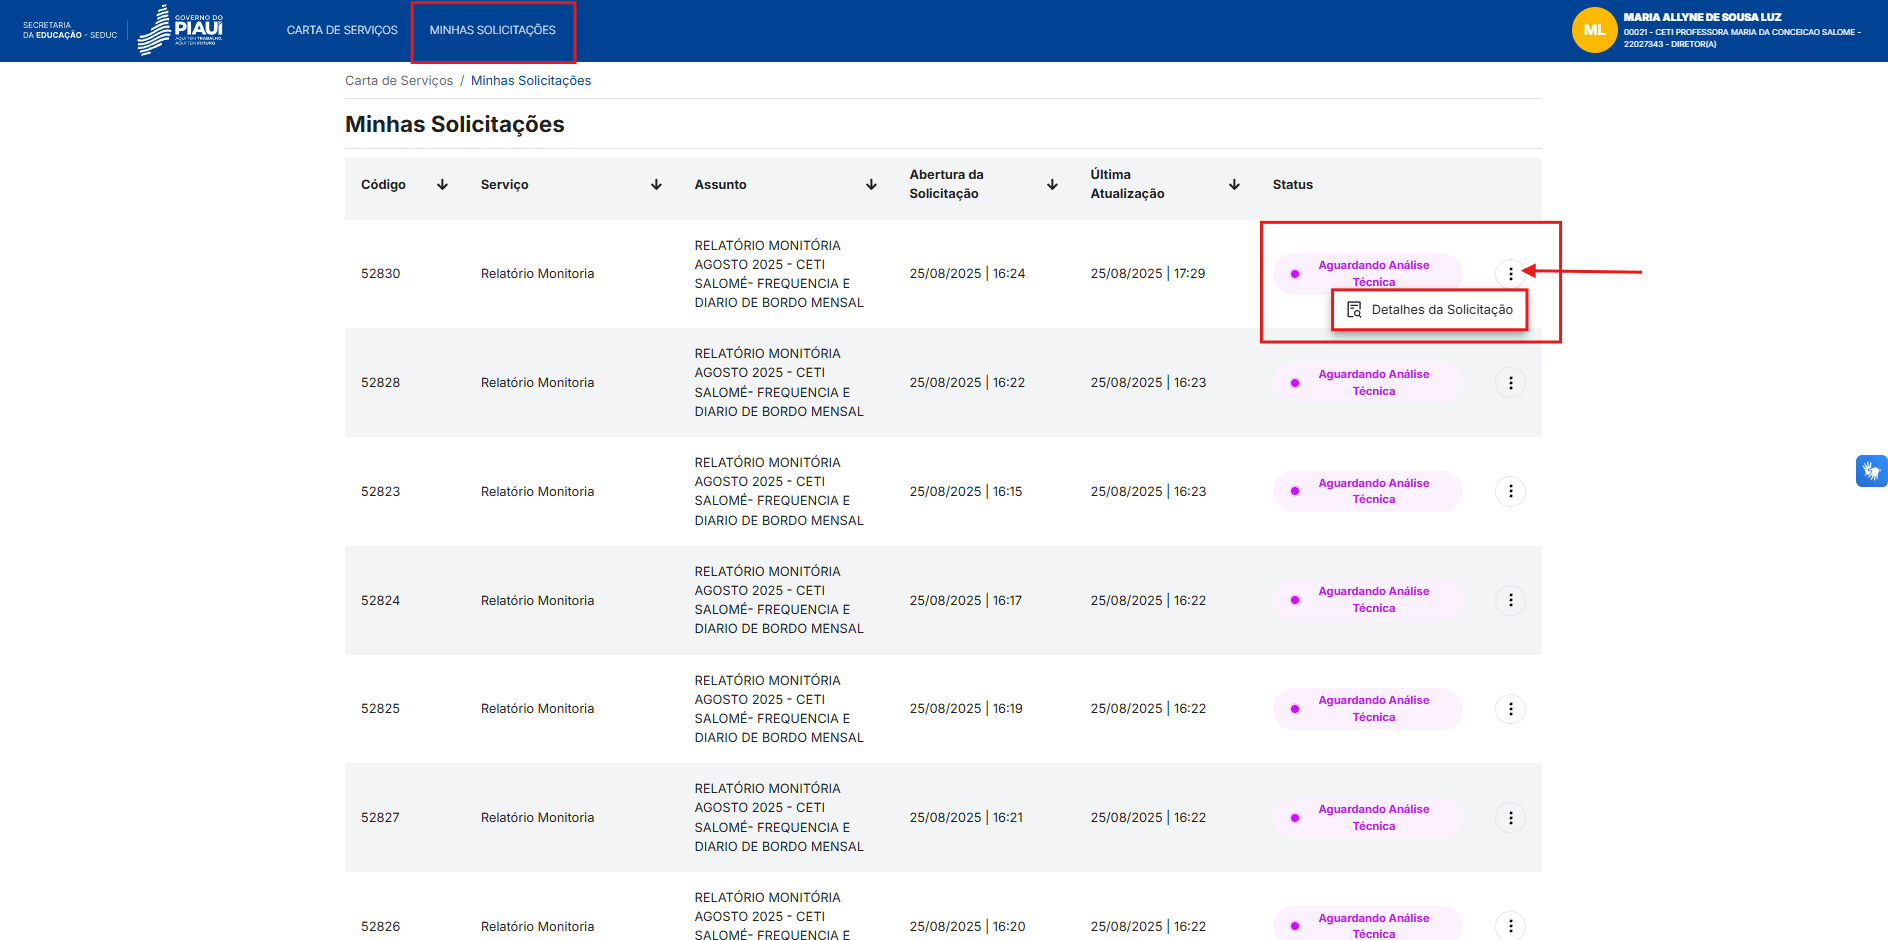Click Carta de Serviços breadcrumb link
1888x940 pixels.
pyautogui.click(x=399, y=81)
